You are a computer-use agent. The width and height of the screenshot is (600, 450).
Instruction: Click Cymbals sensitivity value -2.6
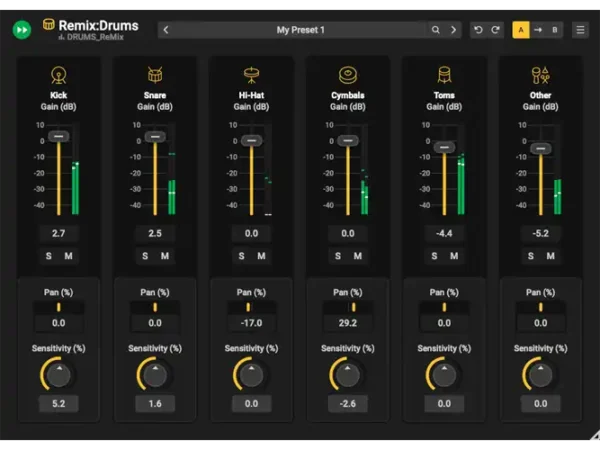[348, 404]
